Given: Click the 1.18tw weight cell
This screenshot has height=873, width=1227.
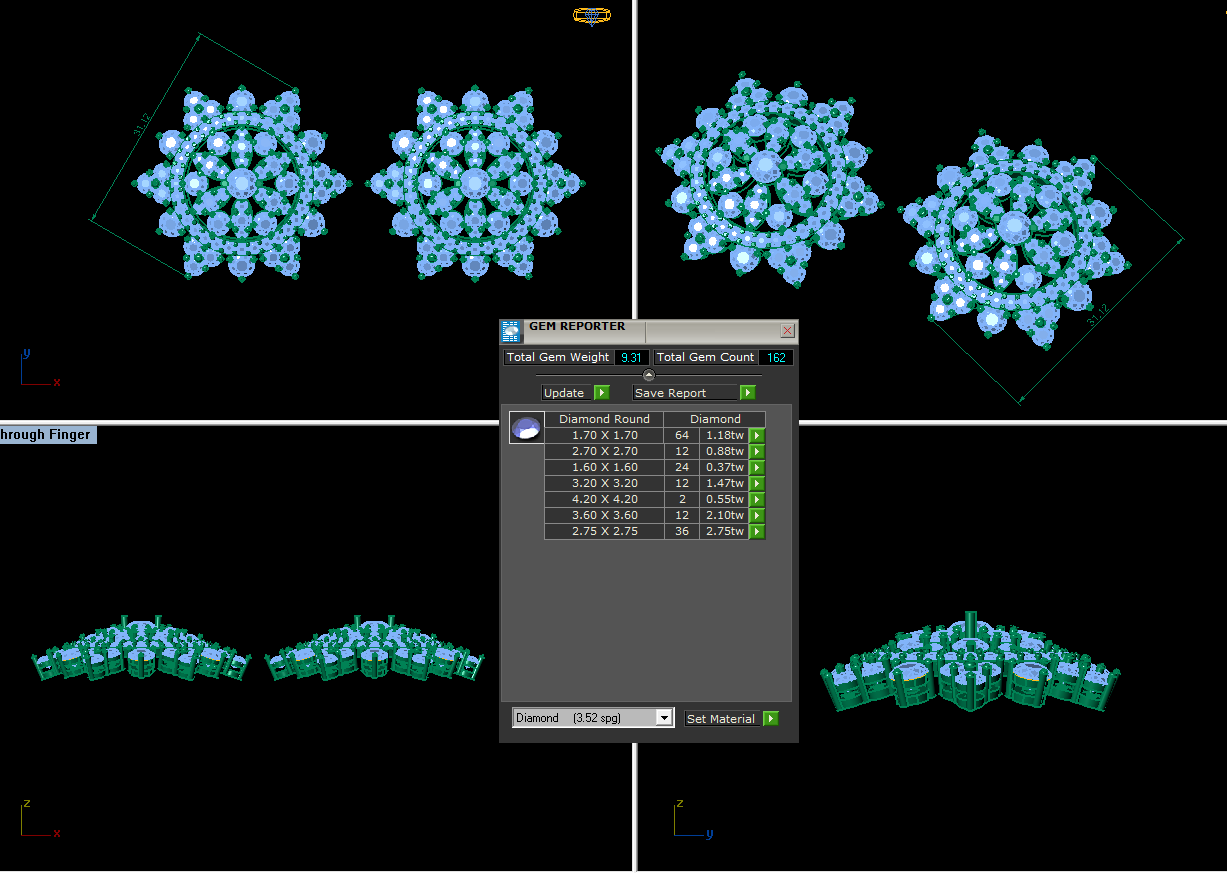Looking at the screenshot, I should click(x=724, y=435).
